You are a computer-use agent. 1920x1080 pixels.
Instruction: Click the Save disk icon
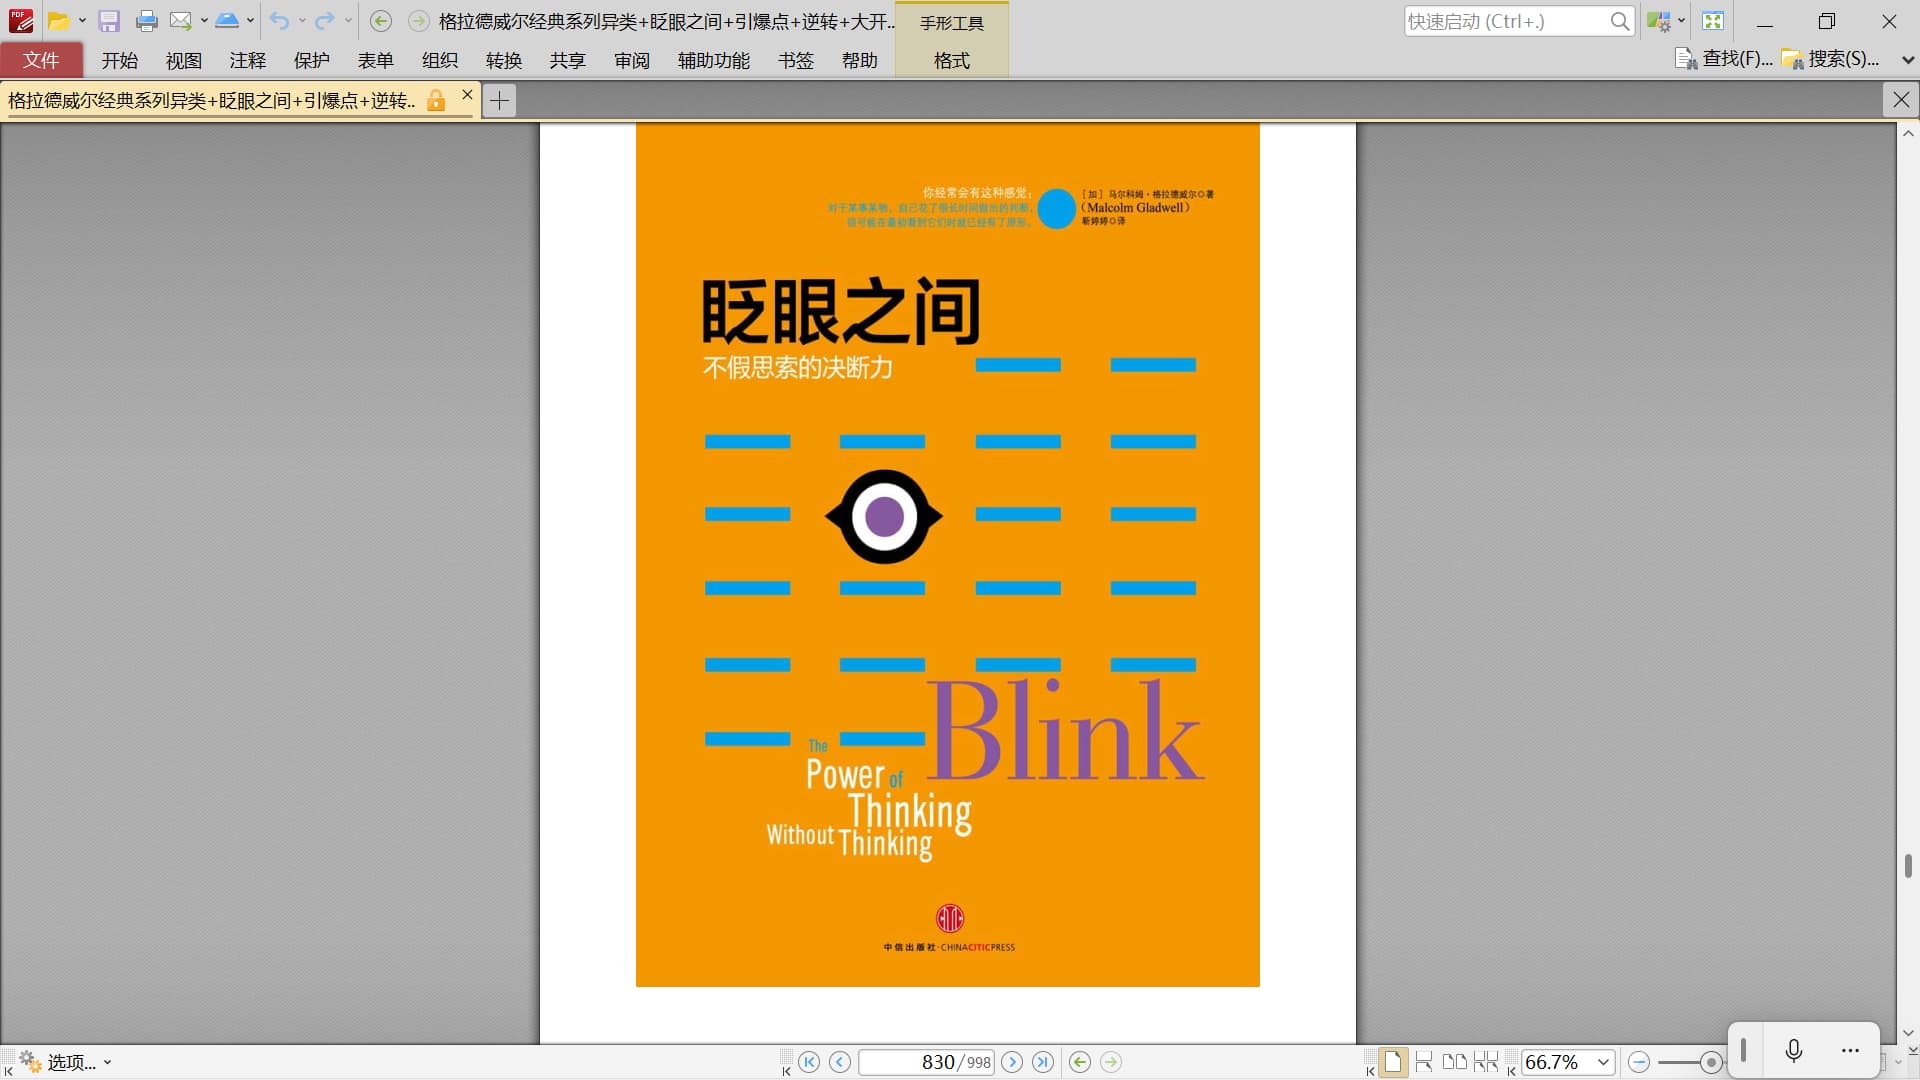(109, 21)
